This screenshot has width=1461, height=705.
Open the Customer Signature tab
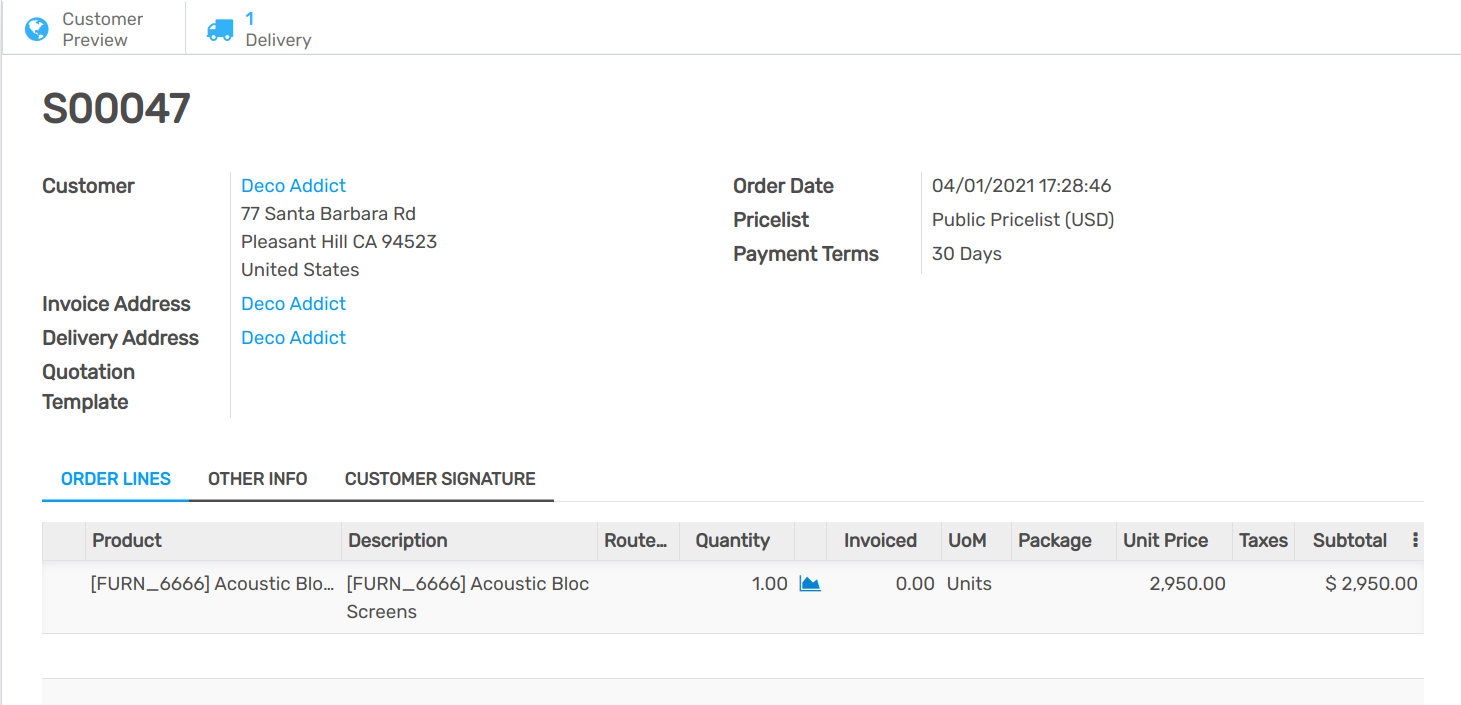tap(440, 479)
